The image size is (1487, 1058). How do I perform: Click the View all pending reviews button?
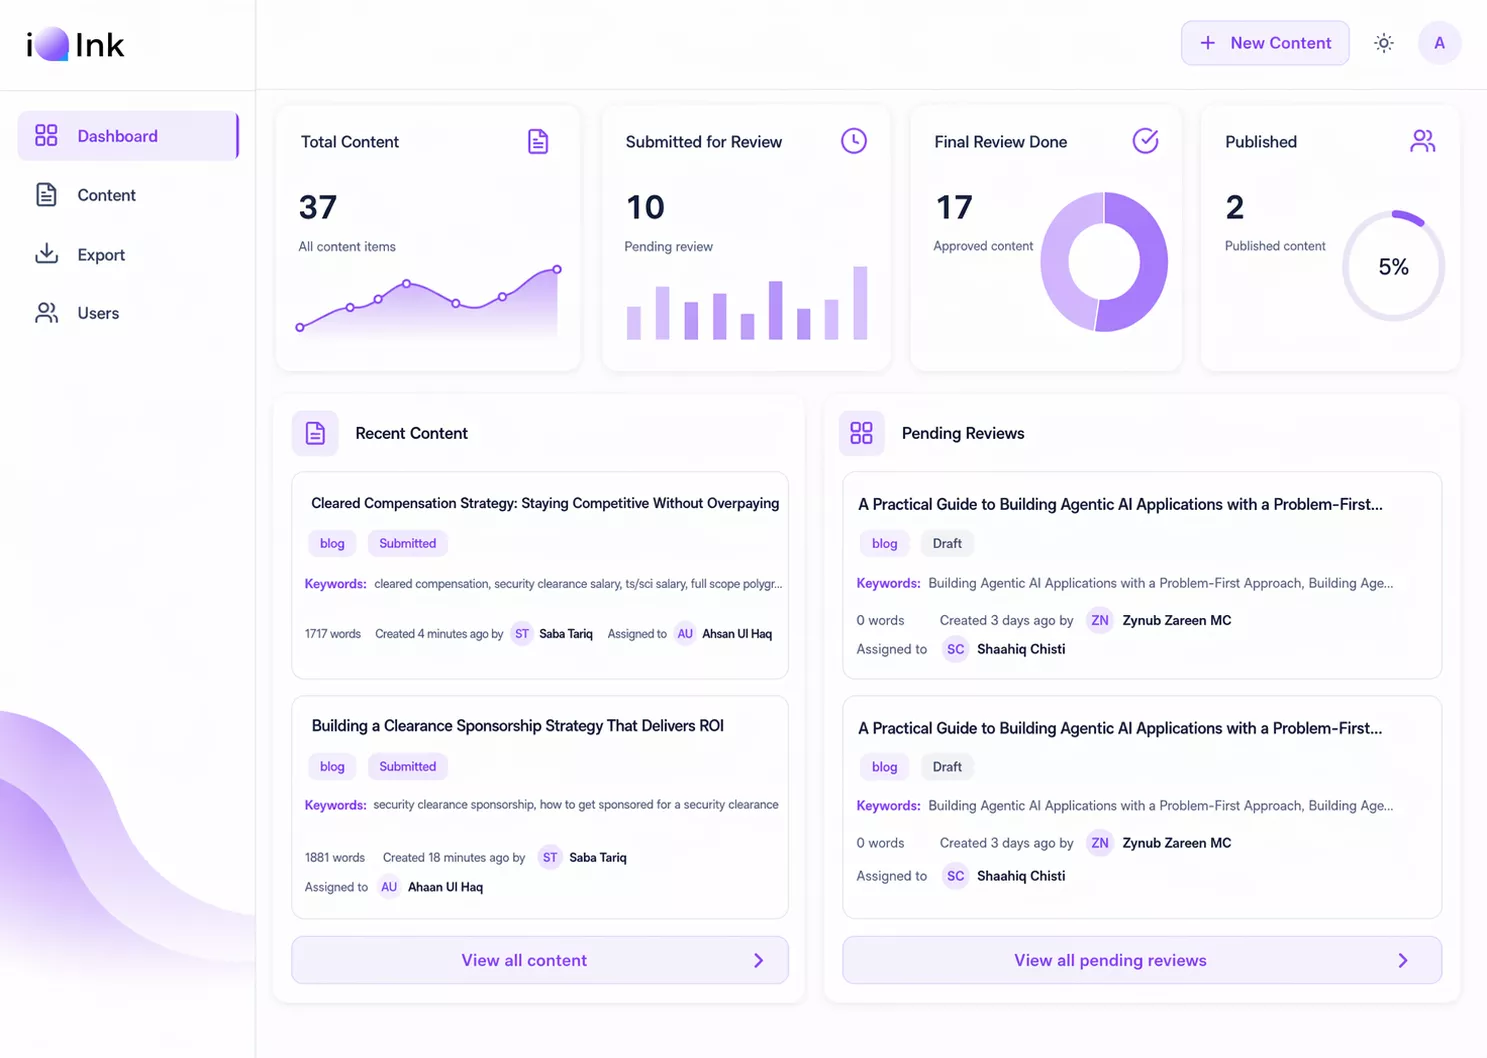[1142, 960]
